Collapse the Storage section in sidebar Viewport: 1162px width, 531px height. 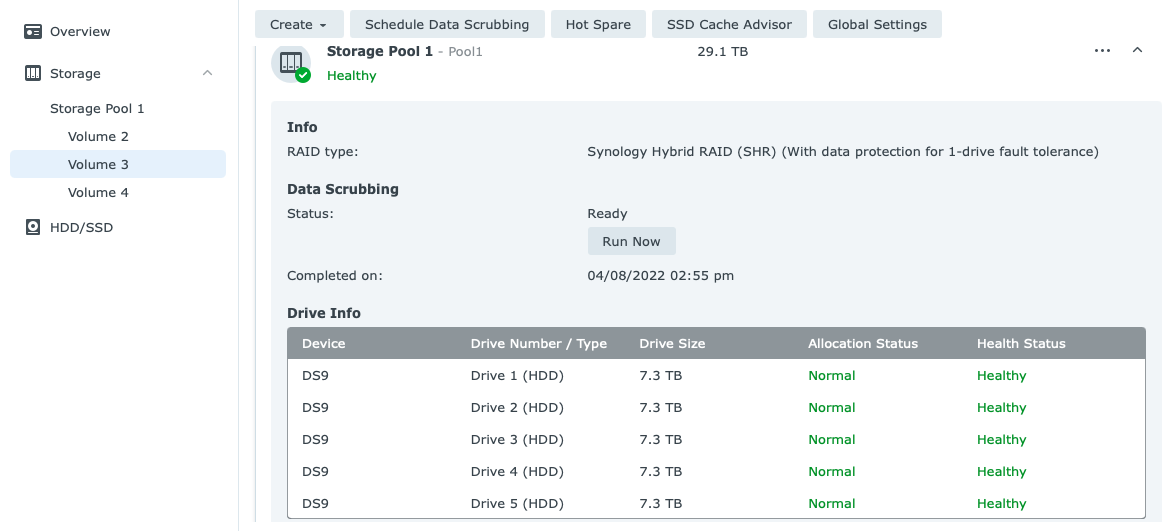tap(207, 74)
